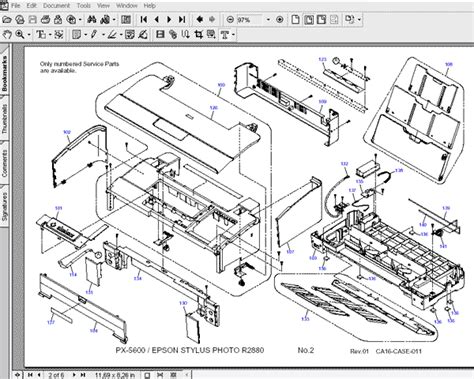The width and height of the screenshot is (474, 379).
Task: Select the Zoom In magnifier tool
Action: (20, 34)
